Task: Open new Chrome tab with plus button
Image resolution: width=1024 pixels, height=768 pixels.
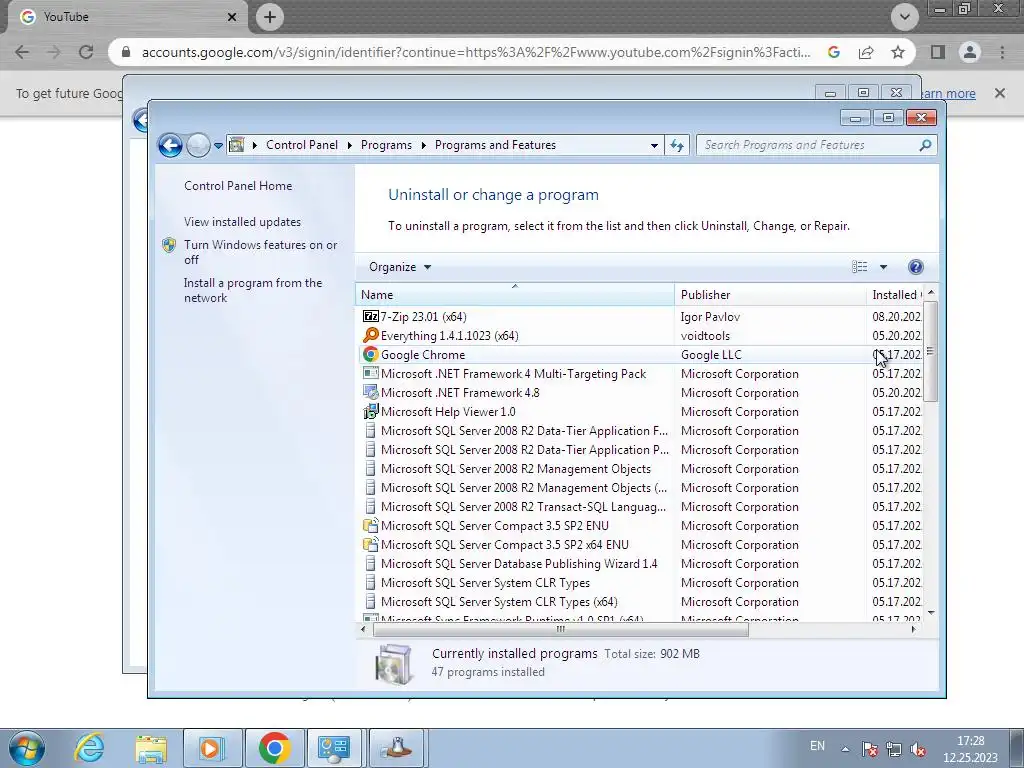Action: coord(270,17)
